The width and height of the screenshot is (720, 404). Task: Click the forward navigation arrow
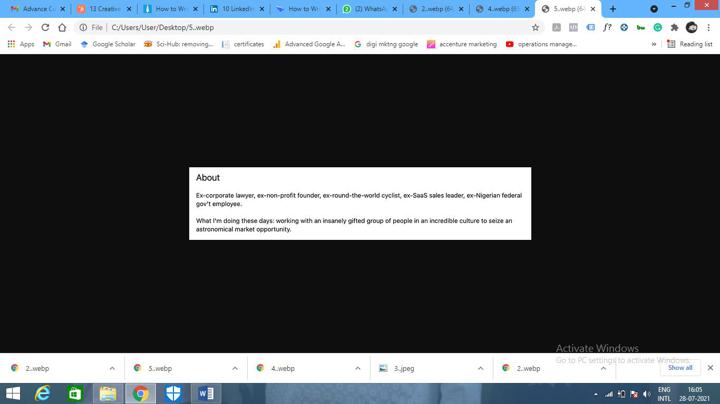pyautogui.click(x=28, y=28)
